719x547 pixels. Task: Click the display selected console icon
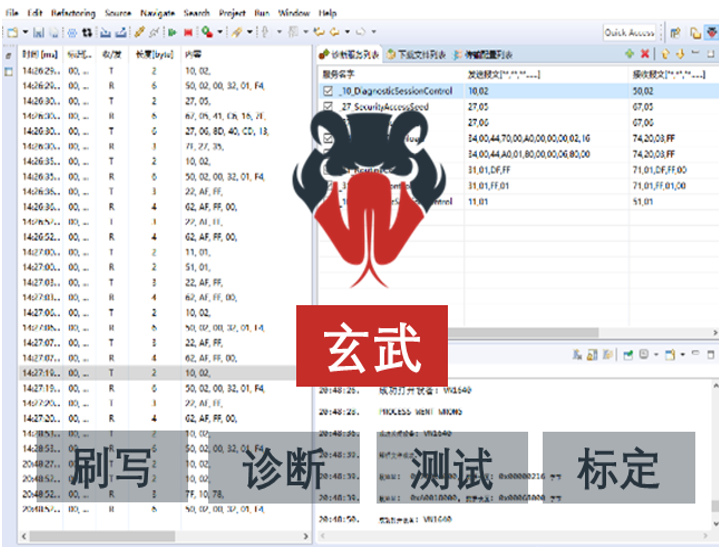pyautogui.click(x=644, y=354)
